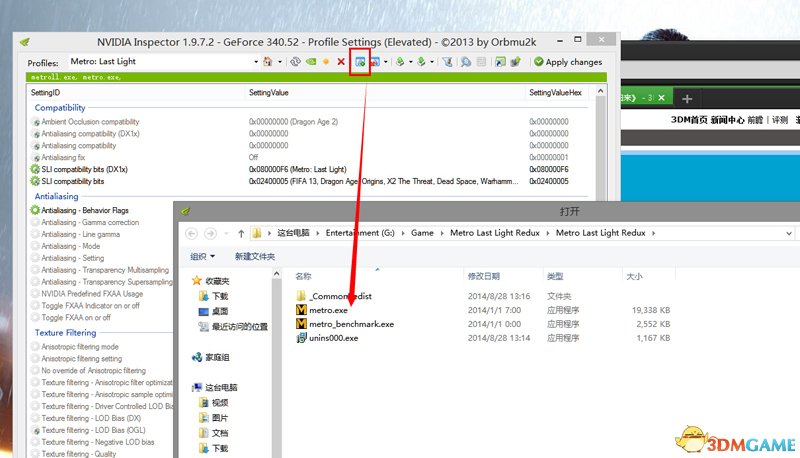Select Toggle FXAA Indicator on or off
The image size is (800, 458).
tap(90, 306)
